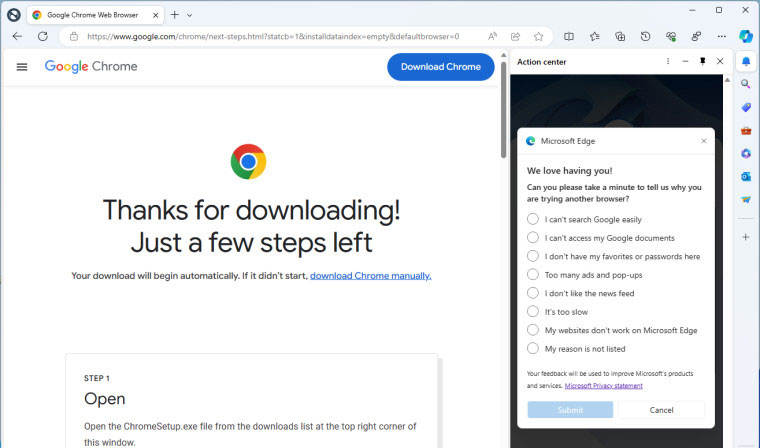The width and height of the screenshot is (760, 448).
Task: Open the tab actions dropdown chevron
Action: coord(190,15)
